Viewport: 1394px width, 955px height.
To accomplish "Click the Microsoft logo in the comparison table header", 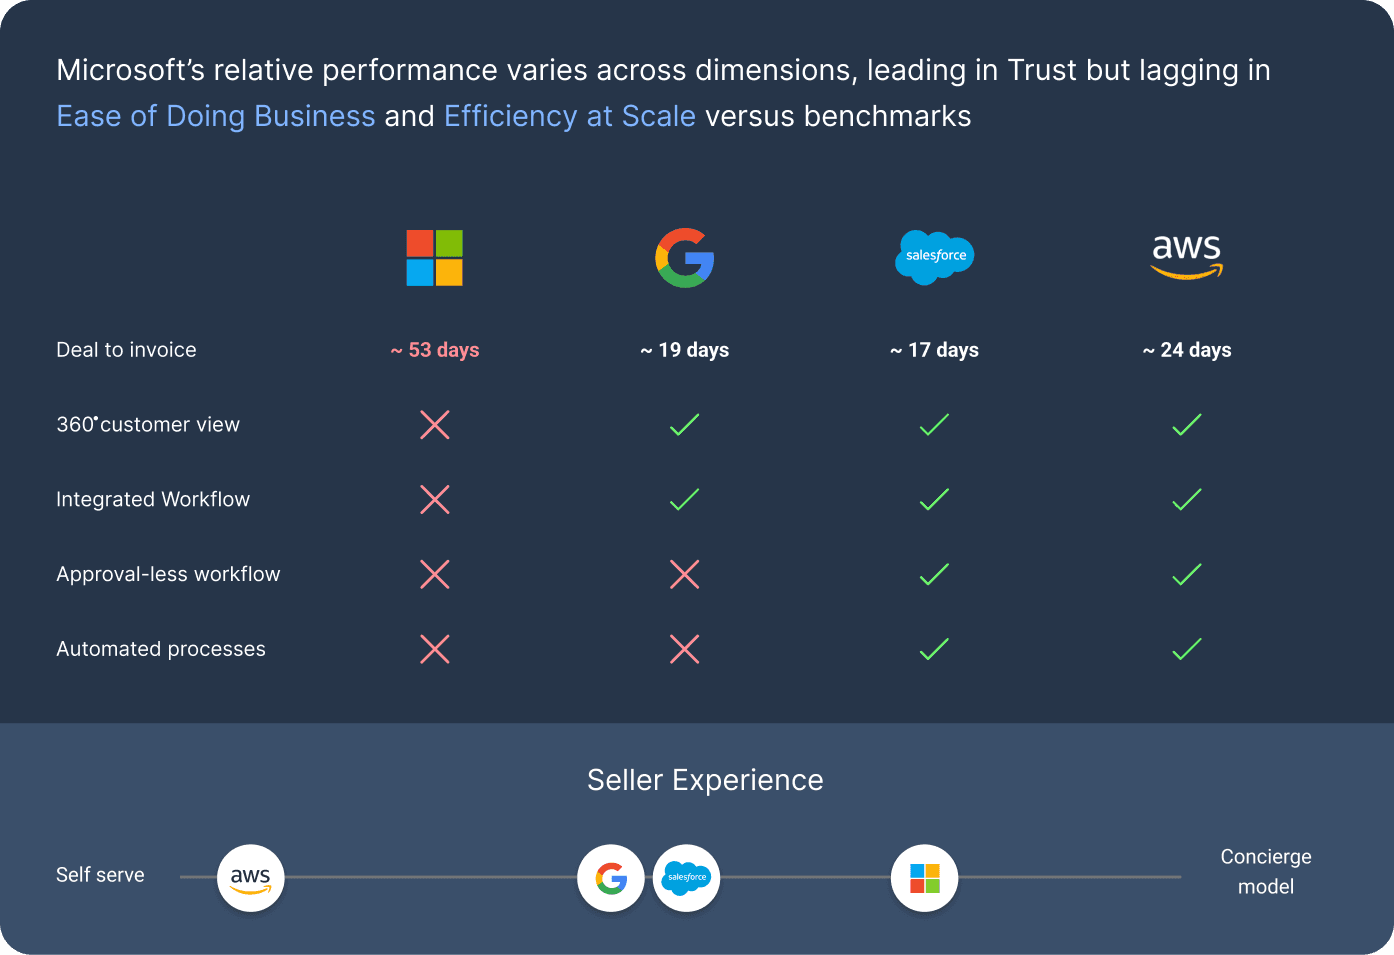I will [x=434, y=258].
